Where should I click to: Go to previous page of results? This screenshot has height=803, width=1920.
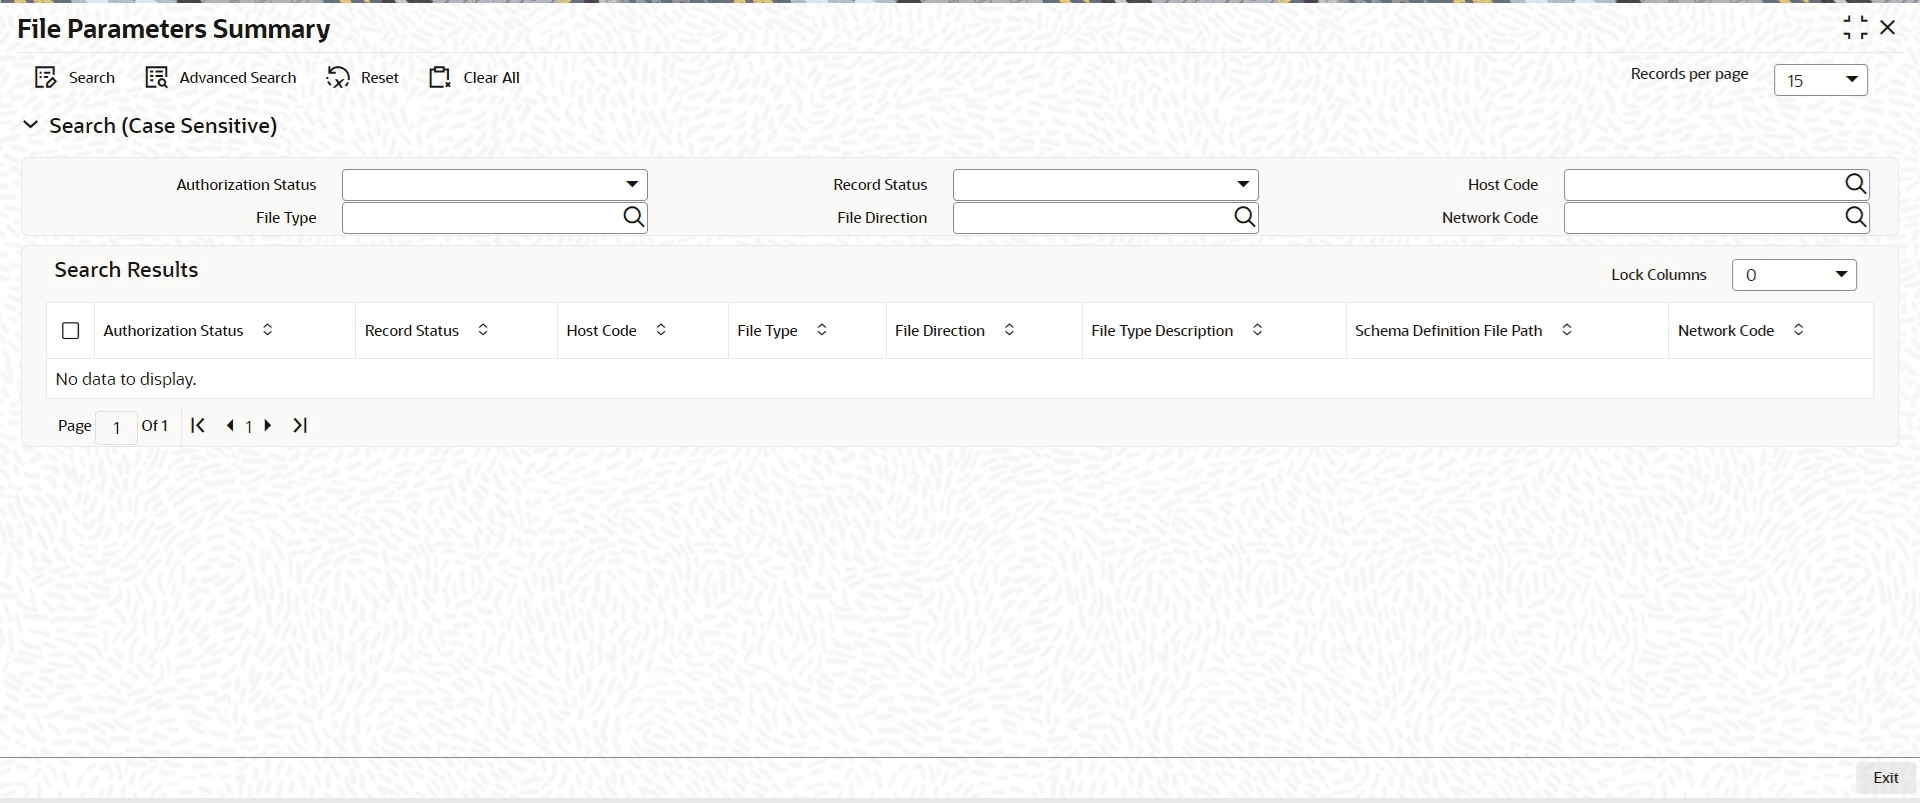point(230,426)
